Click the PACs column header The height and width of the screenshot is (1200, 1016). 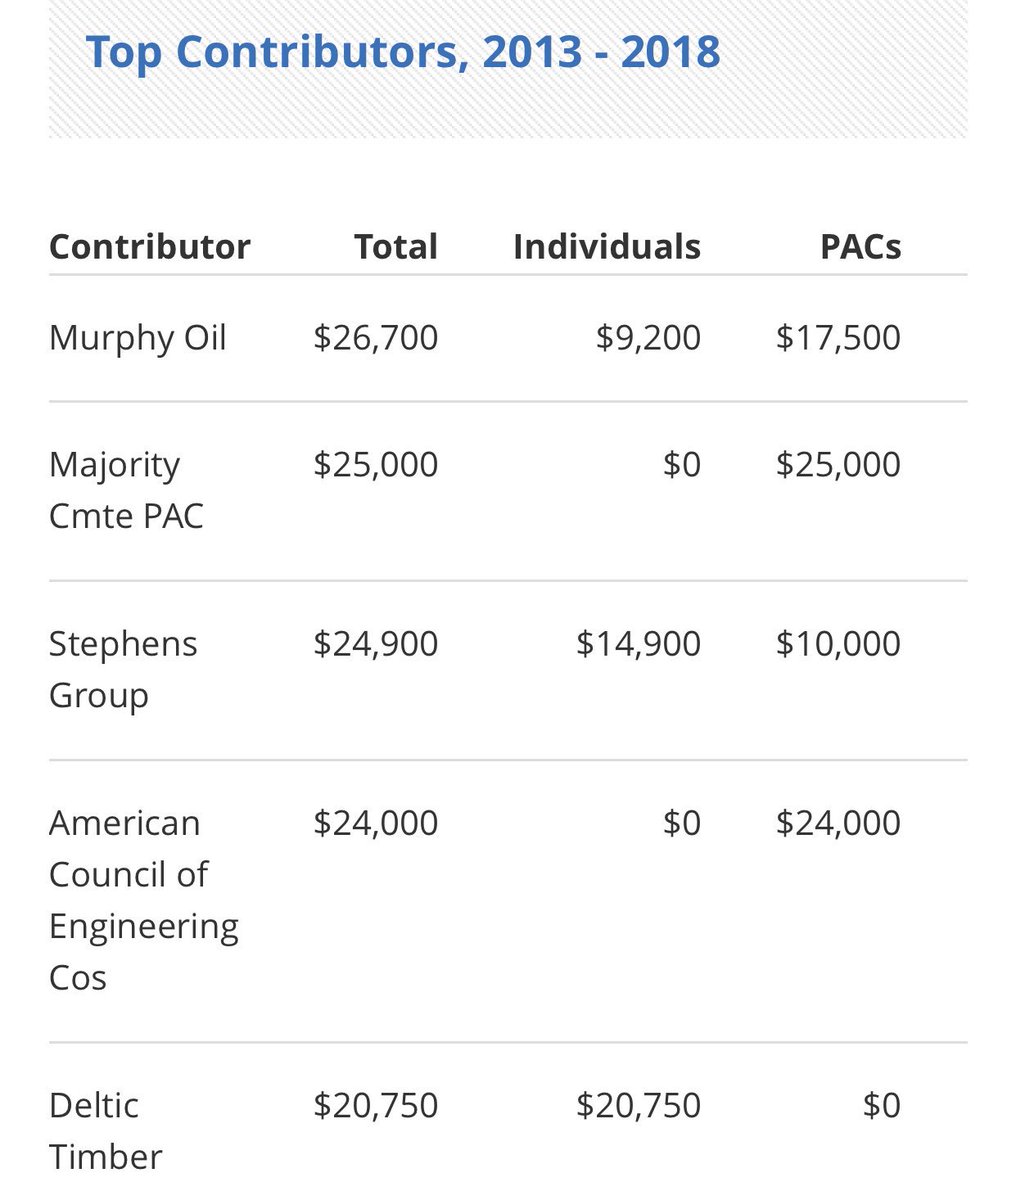[x=860, y=247]
